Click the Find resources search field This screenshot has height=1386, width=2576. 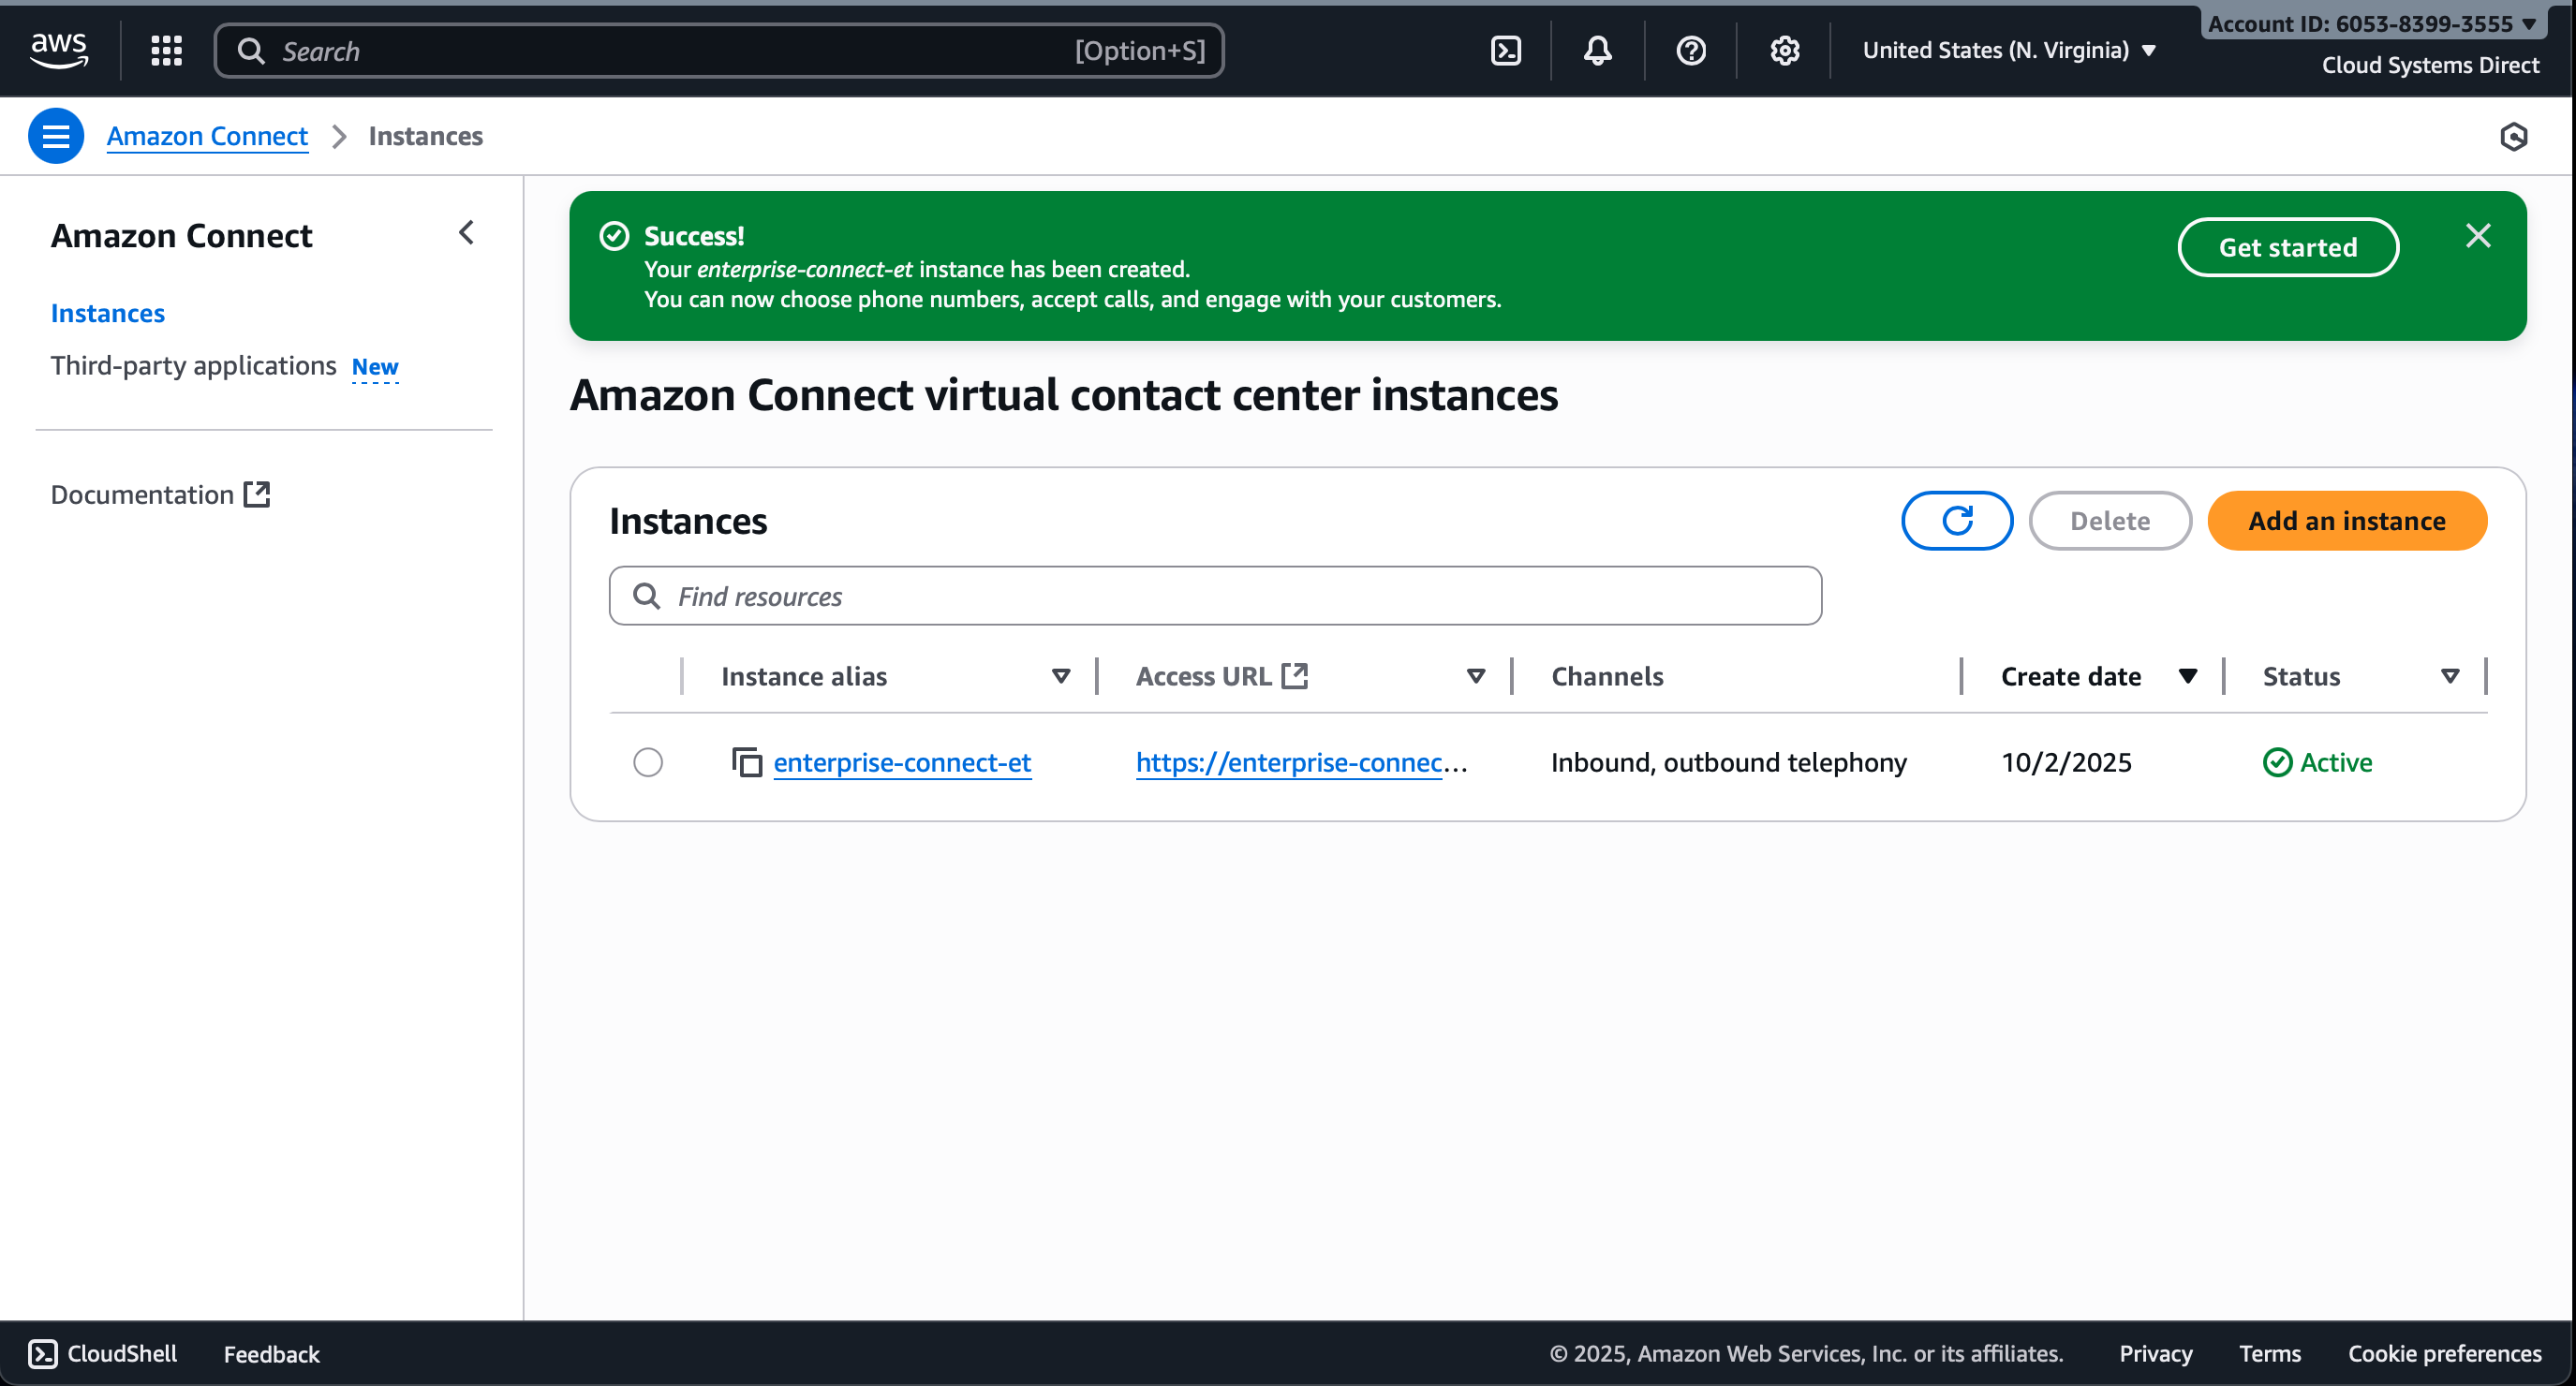[1214, 596]
